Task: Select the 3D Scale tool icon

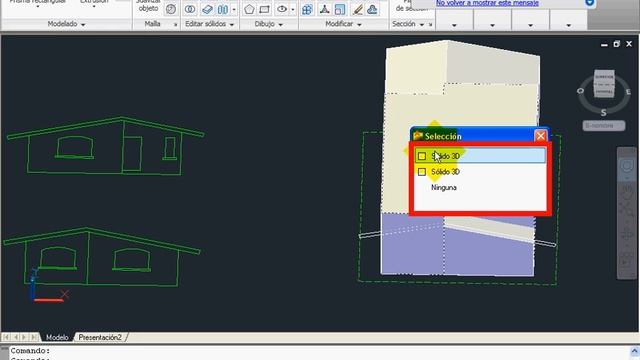Action: [340, 9]
